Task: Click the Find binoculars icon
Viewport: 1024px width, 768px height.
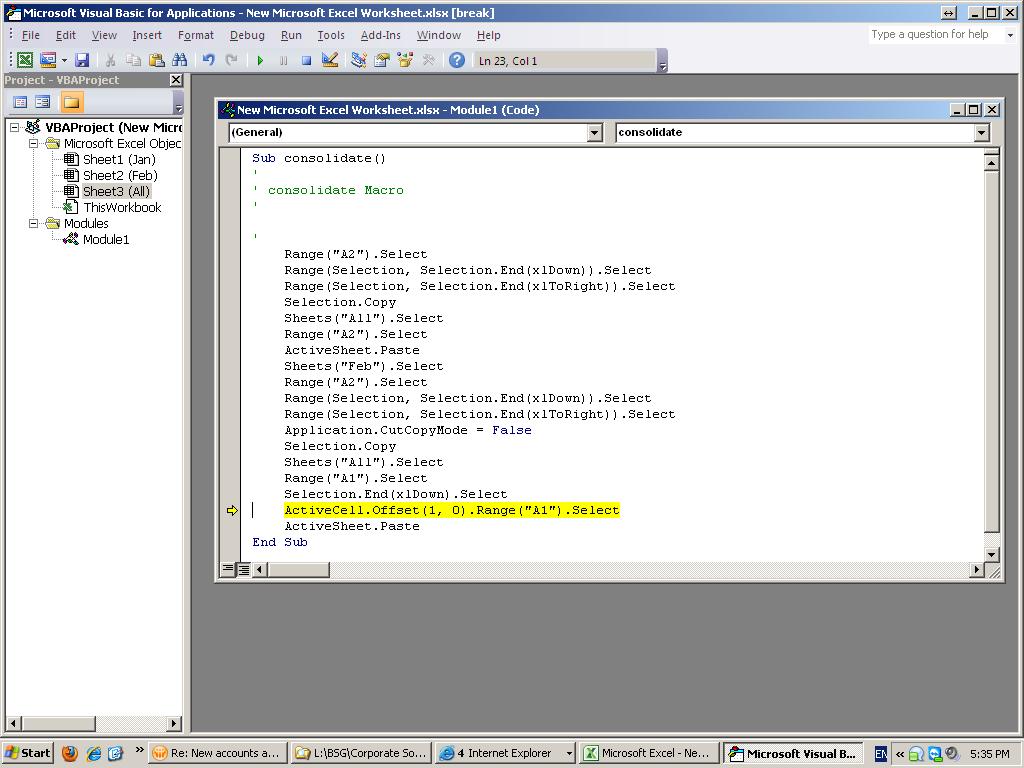Action: pos(180,60)
